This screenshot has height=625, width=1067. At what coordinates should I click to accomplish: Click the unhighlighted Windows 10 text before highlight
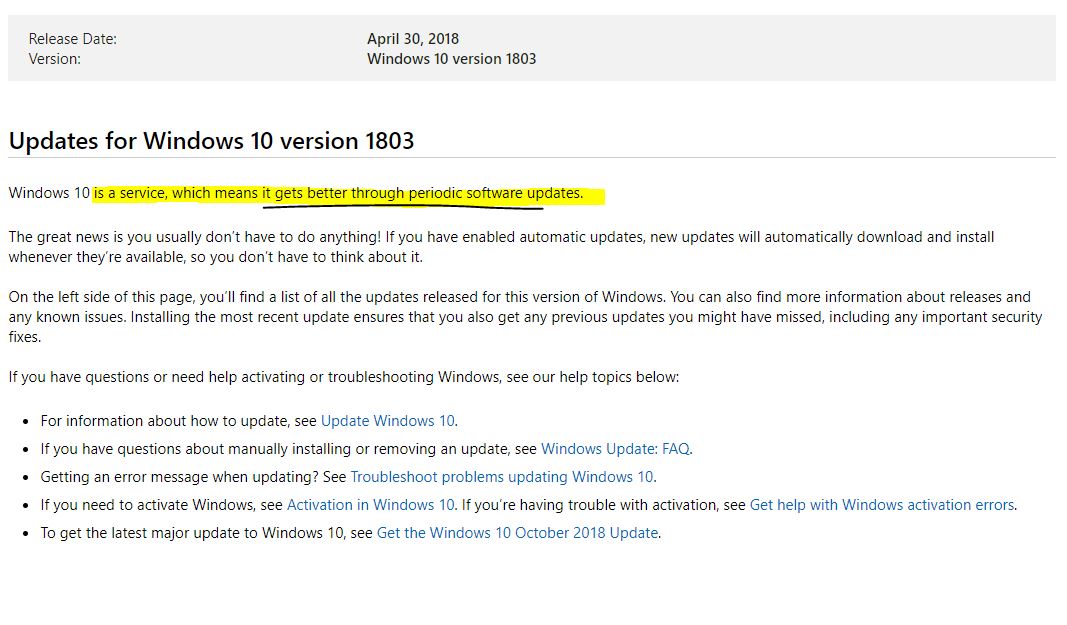tap(48, 193)
